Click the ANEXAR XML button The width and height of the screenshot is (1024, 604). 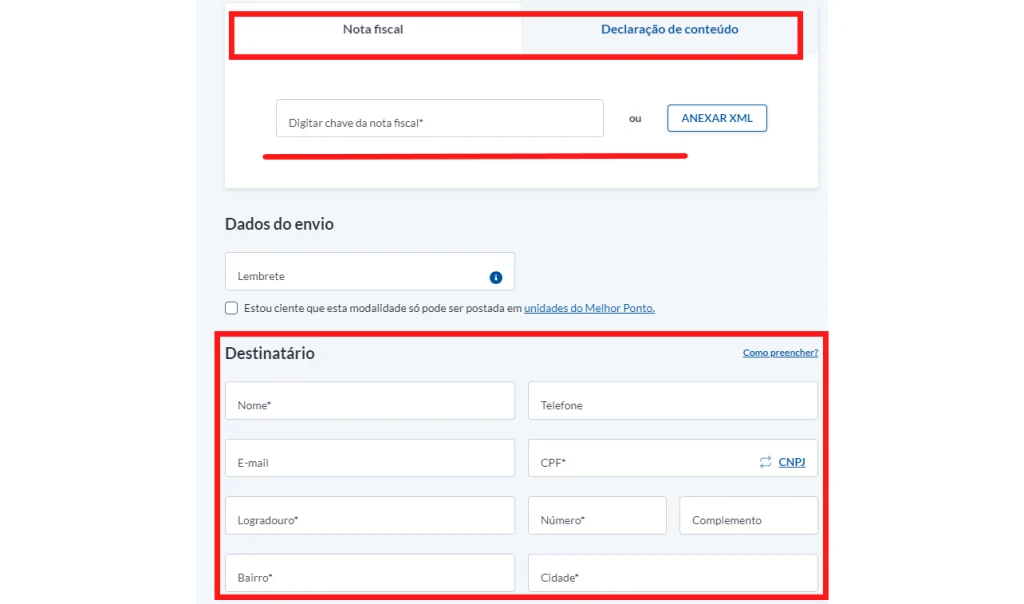coord(717,118)
